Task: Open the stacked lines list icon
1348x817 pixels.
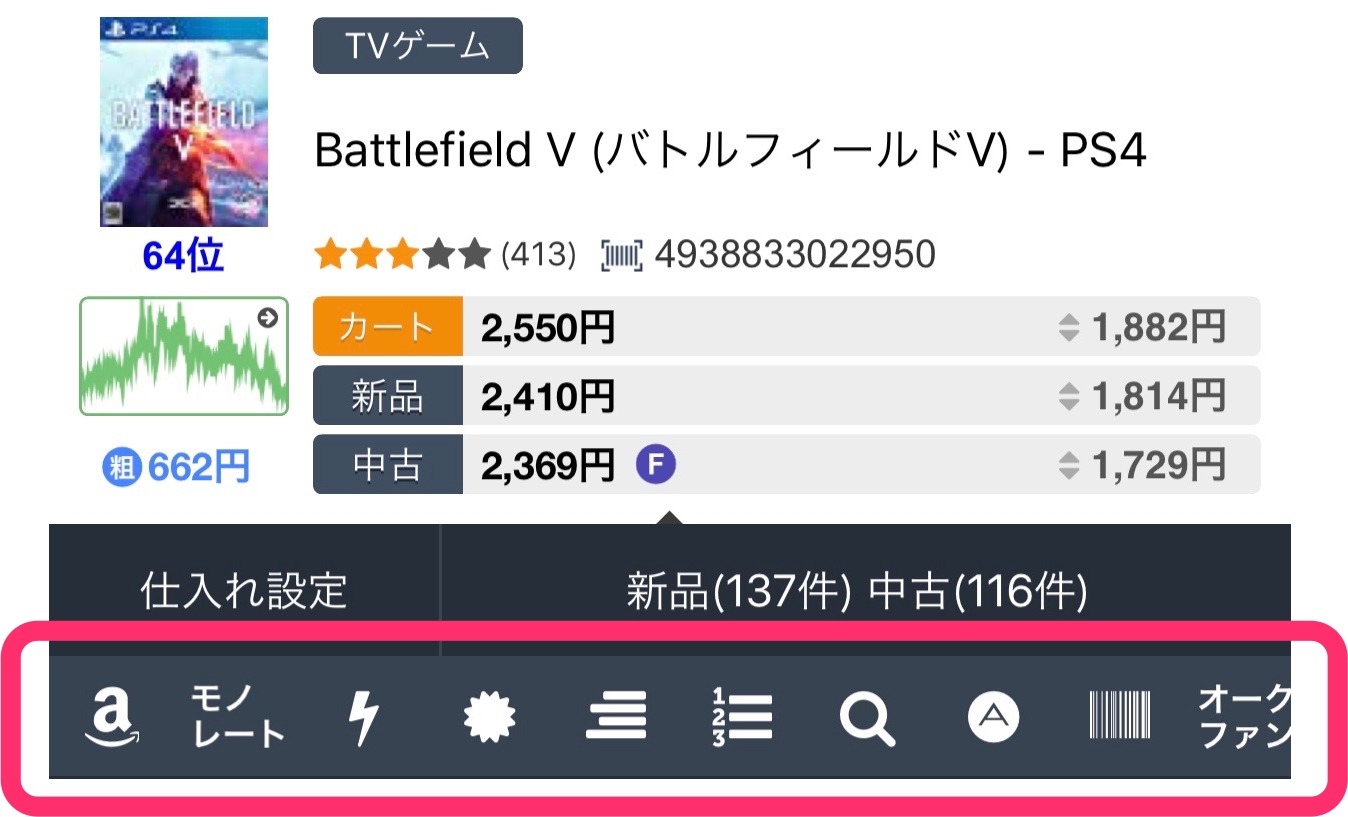Action: tap(616, 717)
